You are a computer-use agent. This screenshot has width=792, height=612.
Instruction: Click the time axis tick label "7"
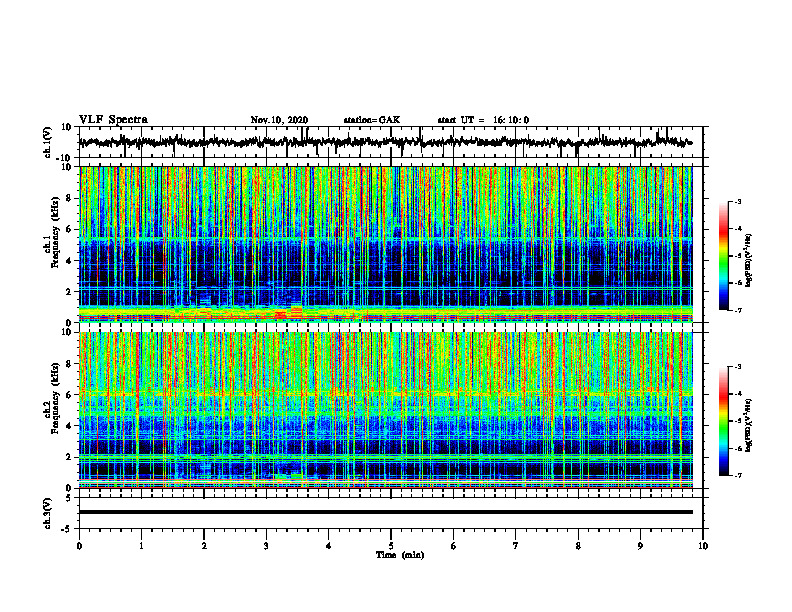click(516, 546)
